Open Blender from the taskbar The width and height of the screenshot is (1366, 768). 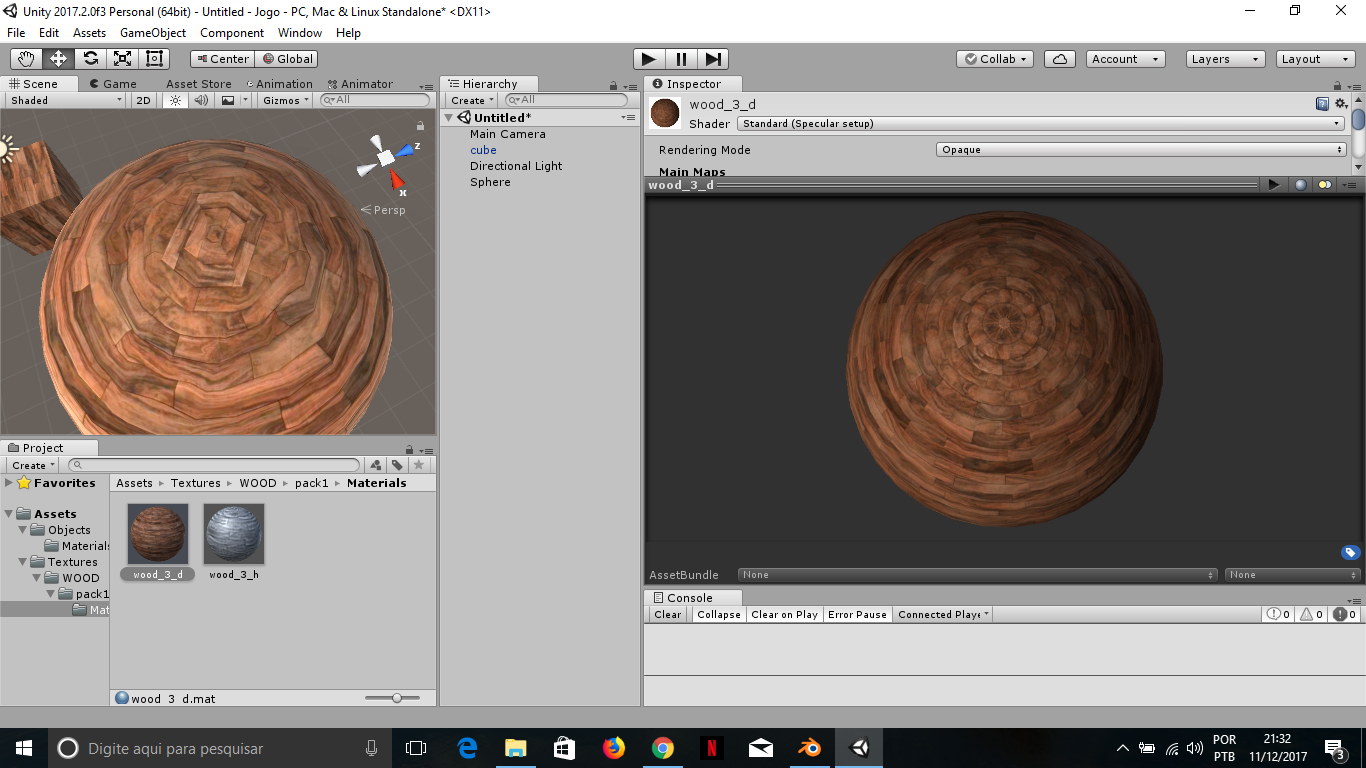tap(809, 748)
